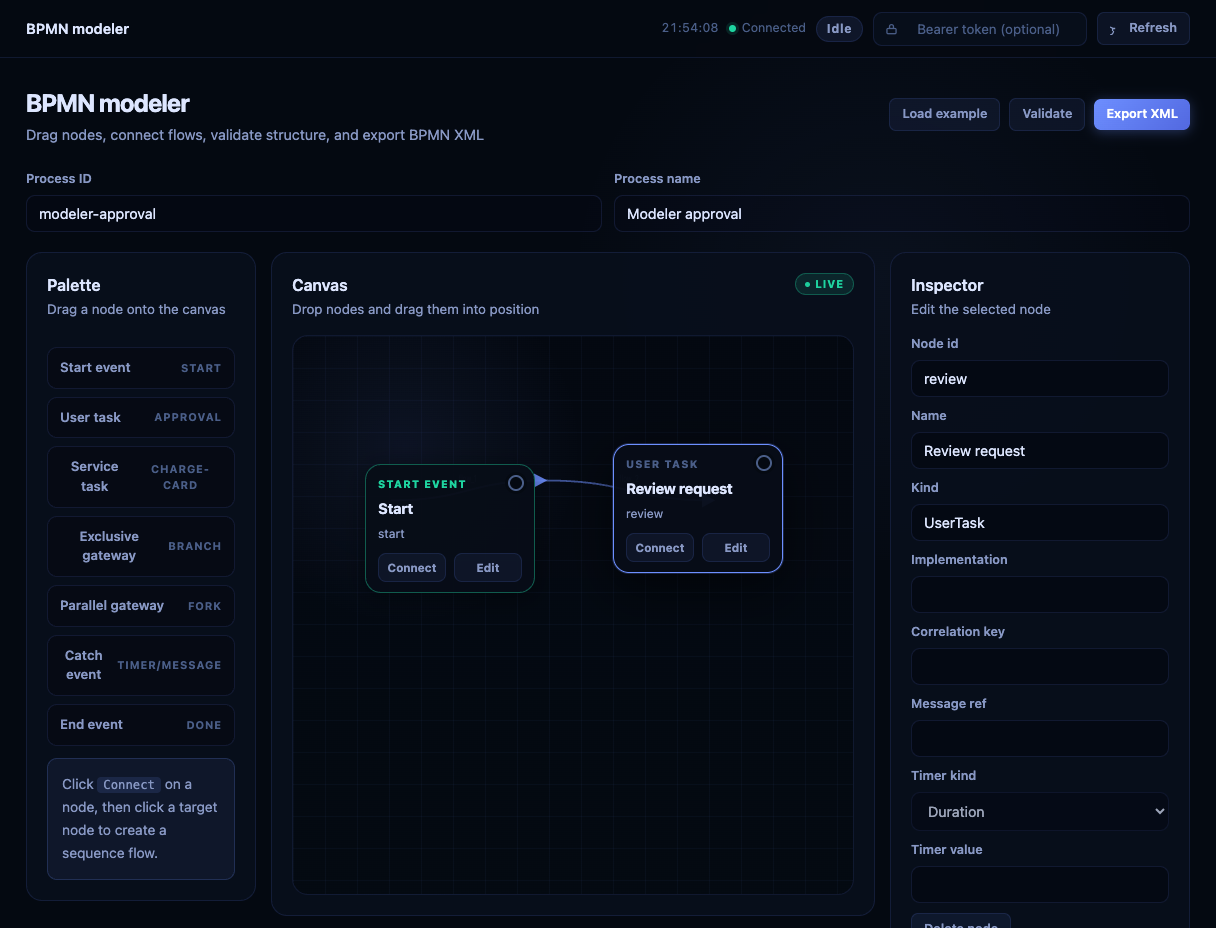This screenshot has height=928, width=1216.
Task: Load the example process
Action: [x=944, y=114]
